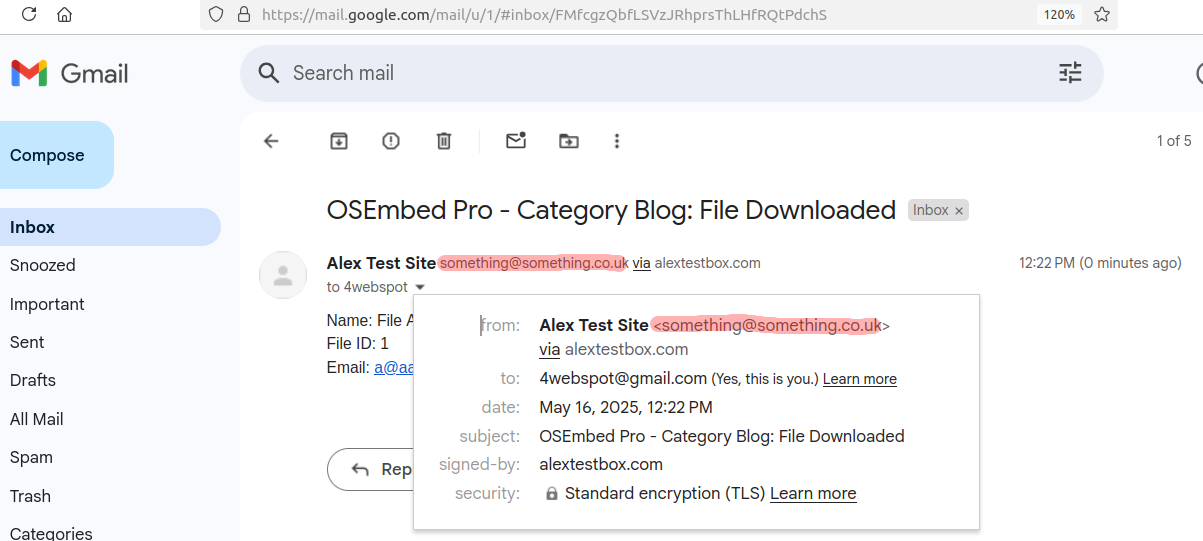Open the Inbox folder
This screenshot has width=1203, height=541.
click(110, 227)
